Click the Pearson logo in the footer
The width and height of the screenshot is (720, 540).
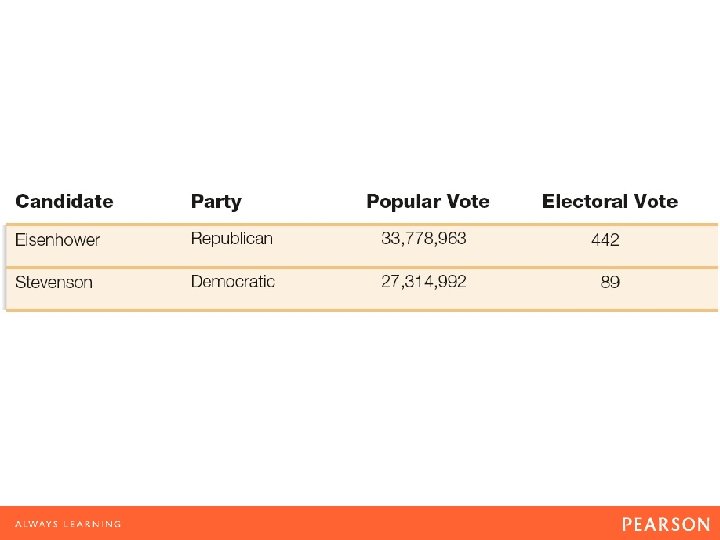[665, 524]
